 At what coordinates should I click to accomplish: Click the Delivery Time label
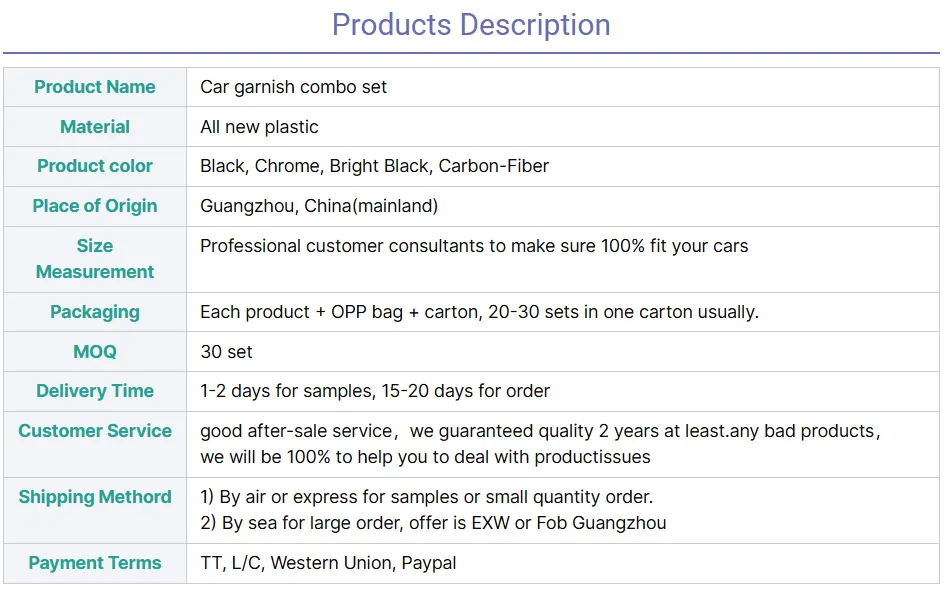95,391
